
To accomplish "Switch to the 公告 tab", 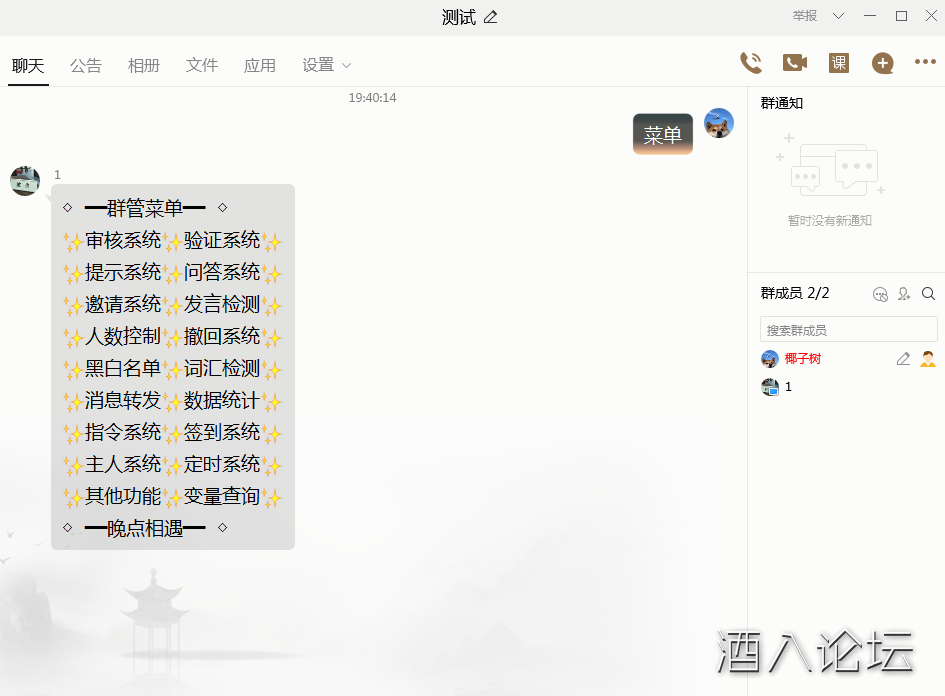I will click(x=86, y=65).
